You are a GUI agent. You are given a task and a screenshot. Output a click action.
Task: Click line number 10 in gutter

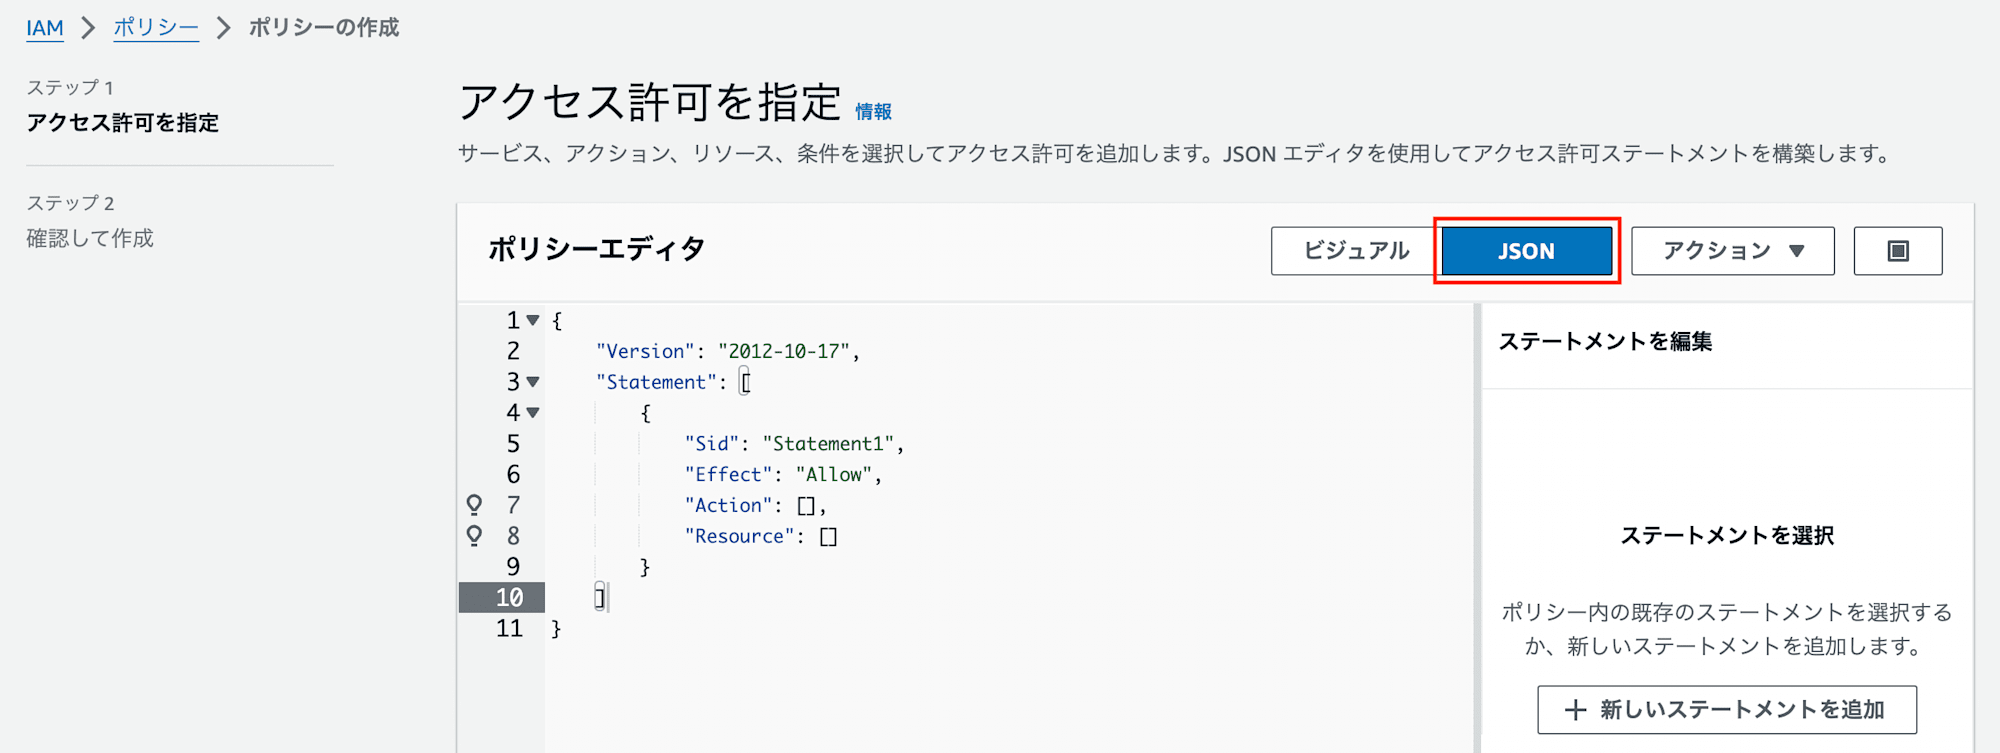tap(509, 598)
